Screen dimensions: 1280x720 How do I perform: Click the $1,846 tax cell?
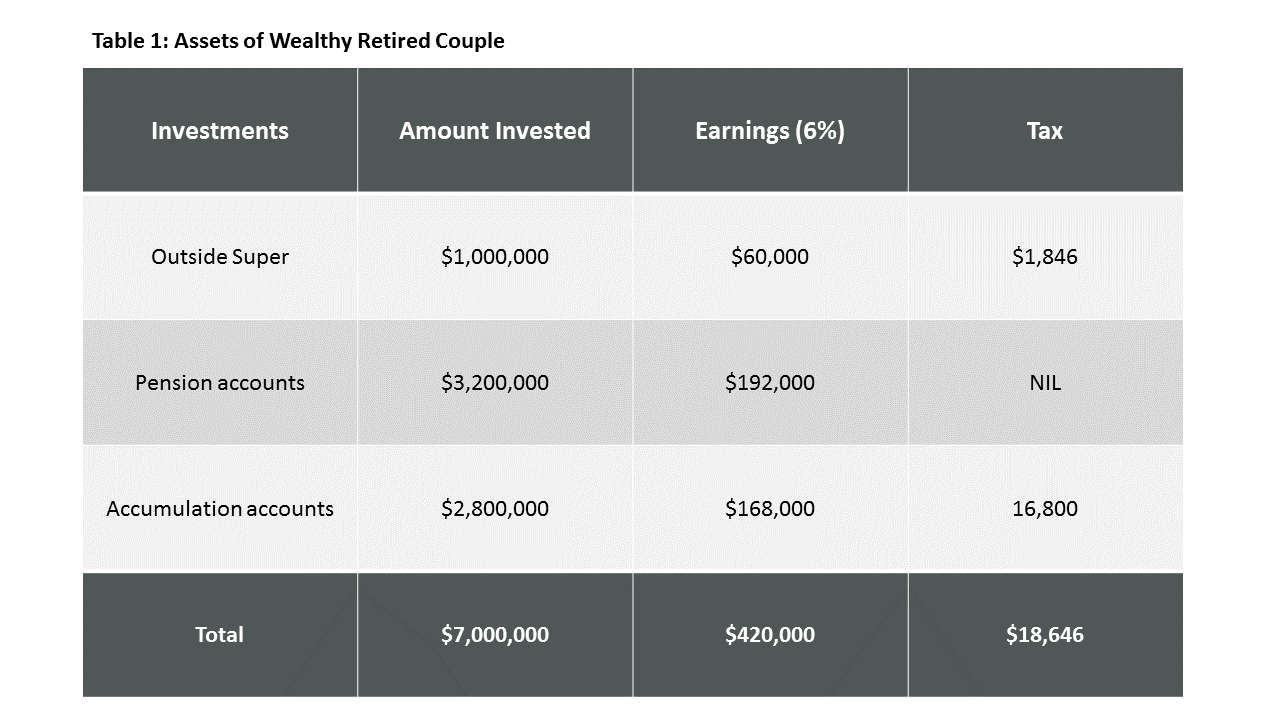coord(1045,257)
